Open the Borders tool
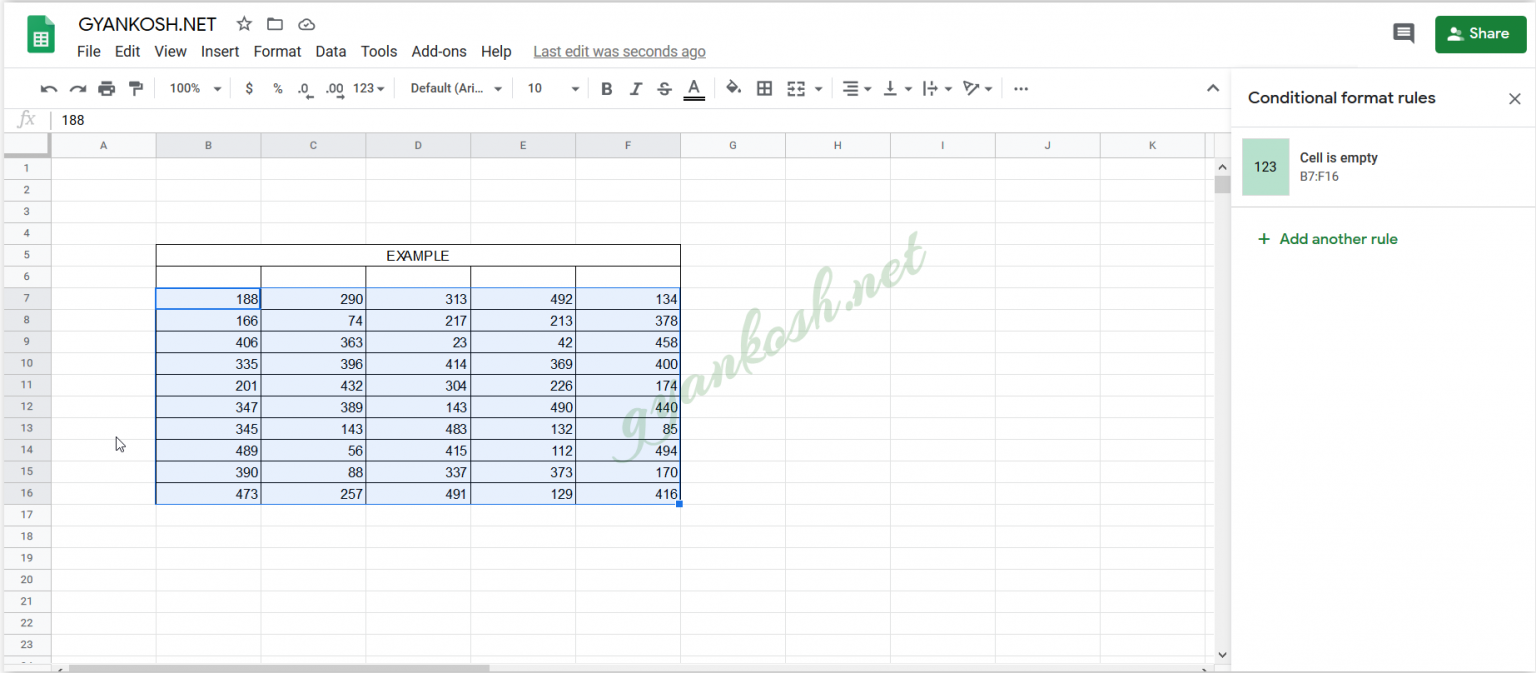This screenshot has width=1536, height=673. click(764, 88)
